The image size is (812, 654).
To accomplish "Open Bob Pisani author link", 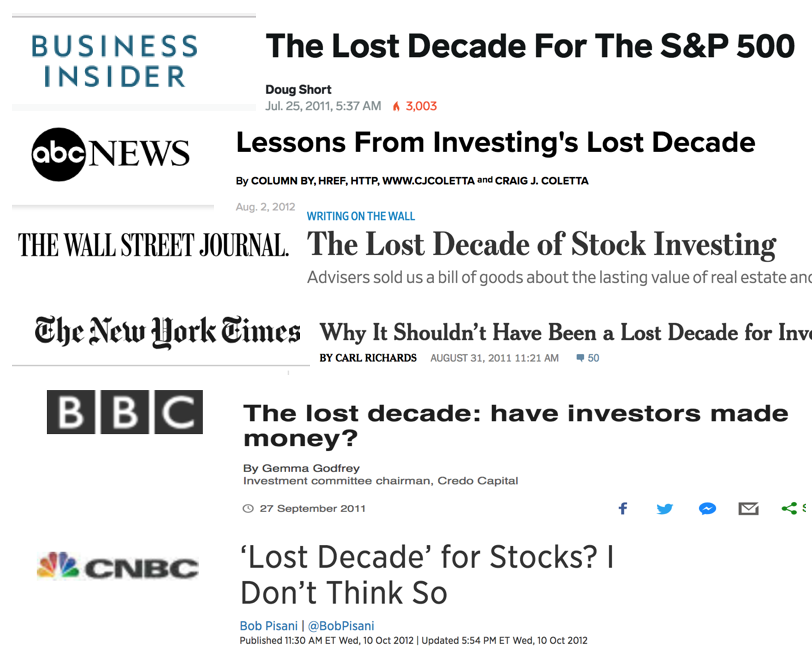I will pyautogui.click(x=268, y=626).
